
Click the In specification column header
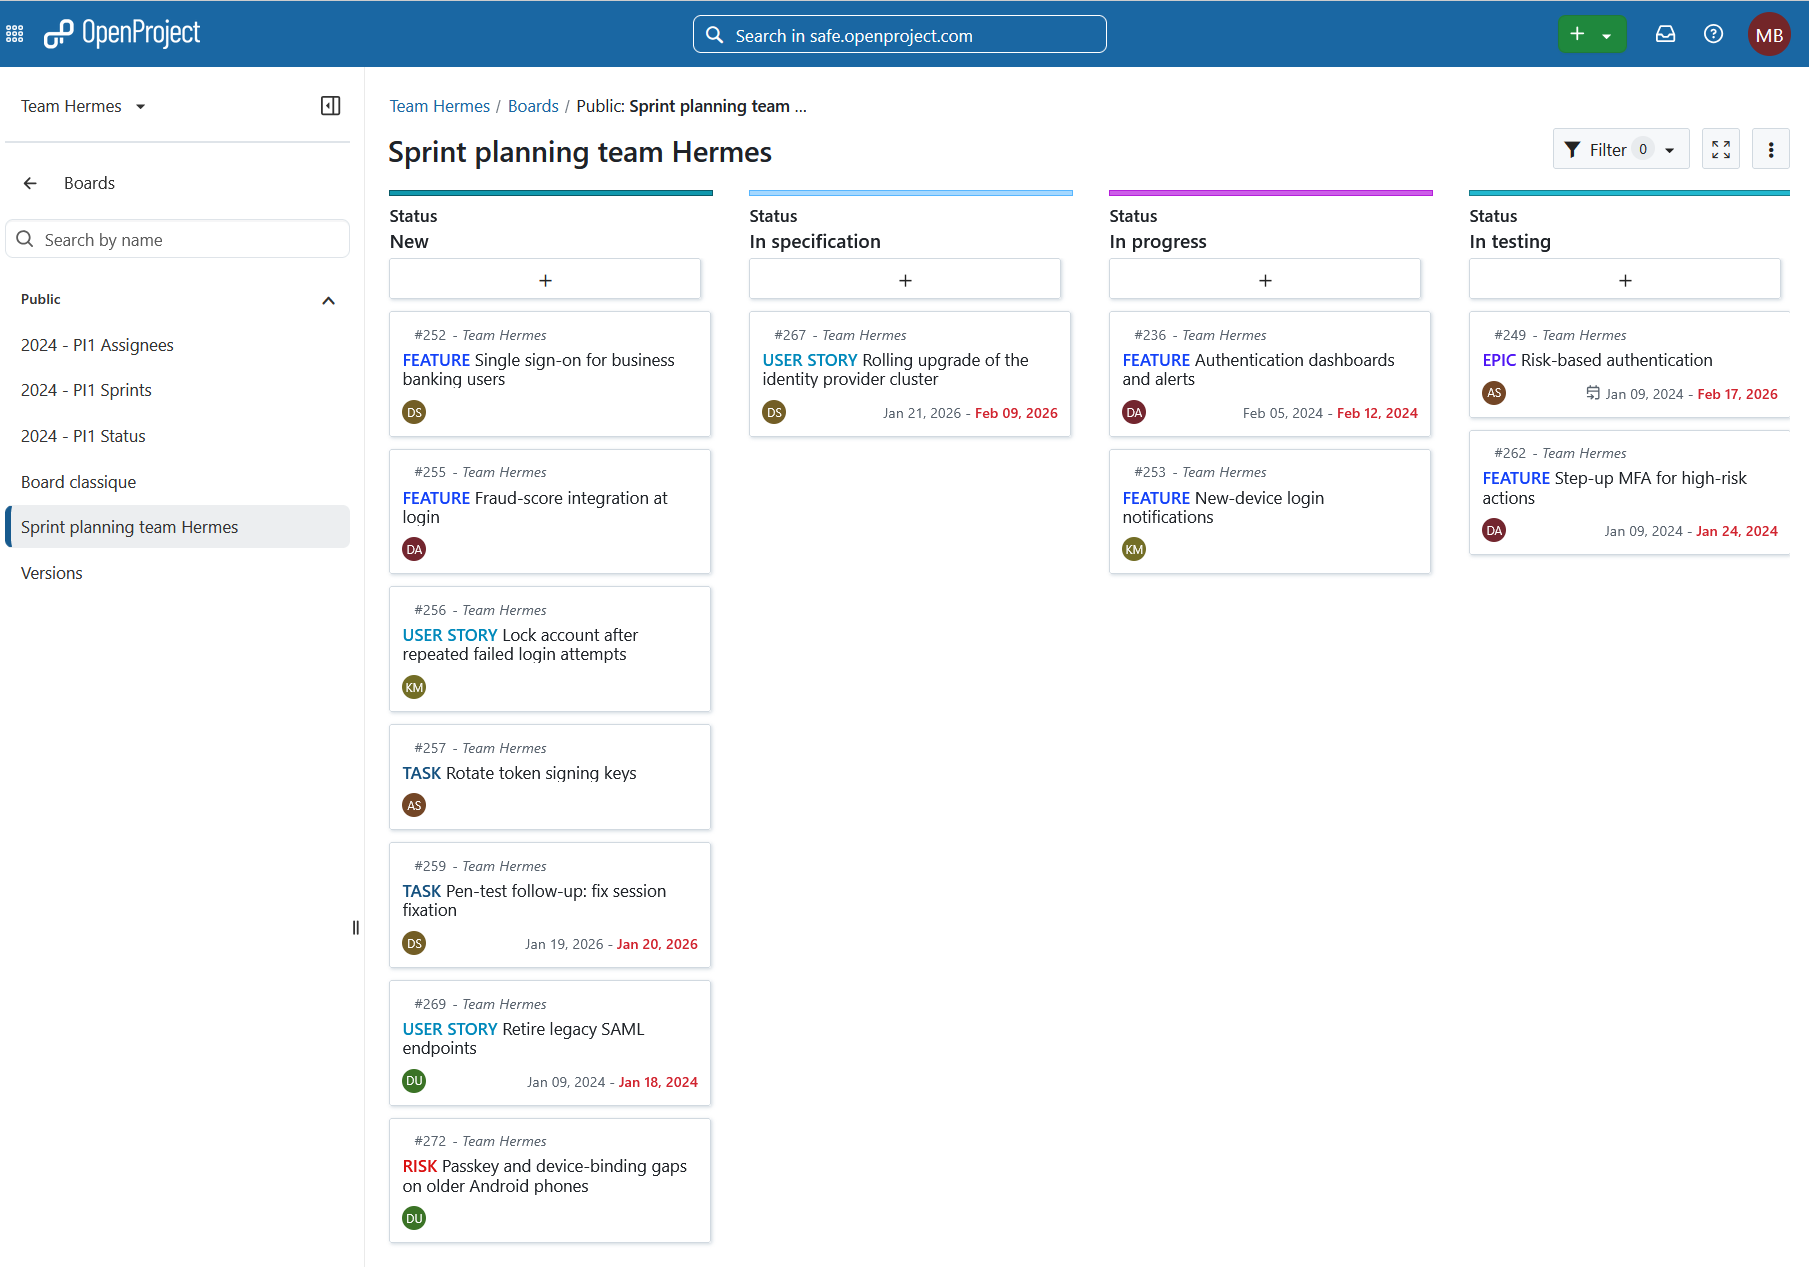point(815,241)
